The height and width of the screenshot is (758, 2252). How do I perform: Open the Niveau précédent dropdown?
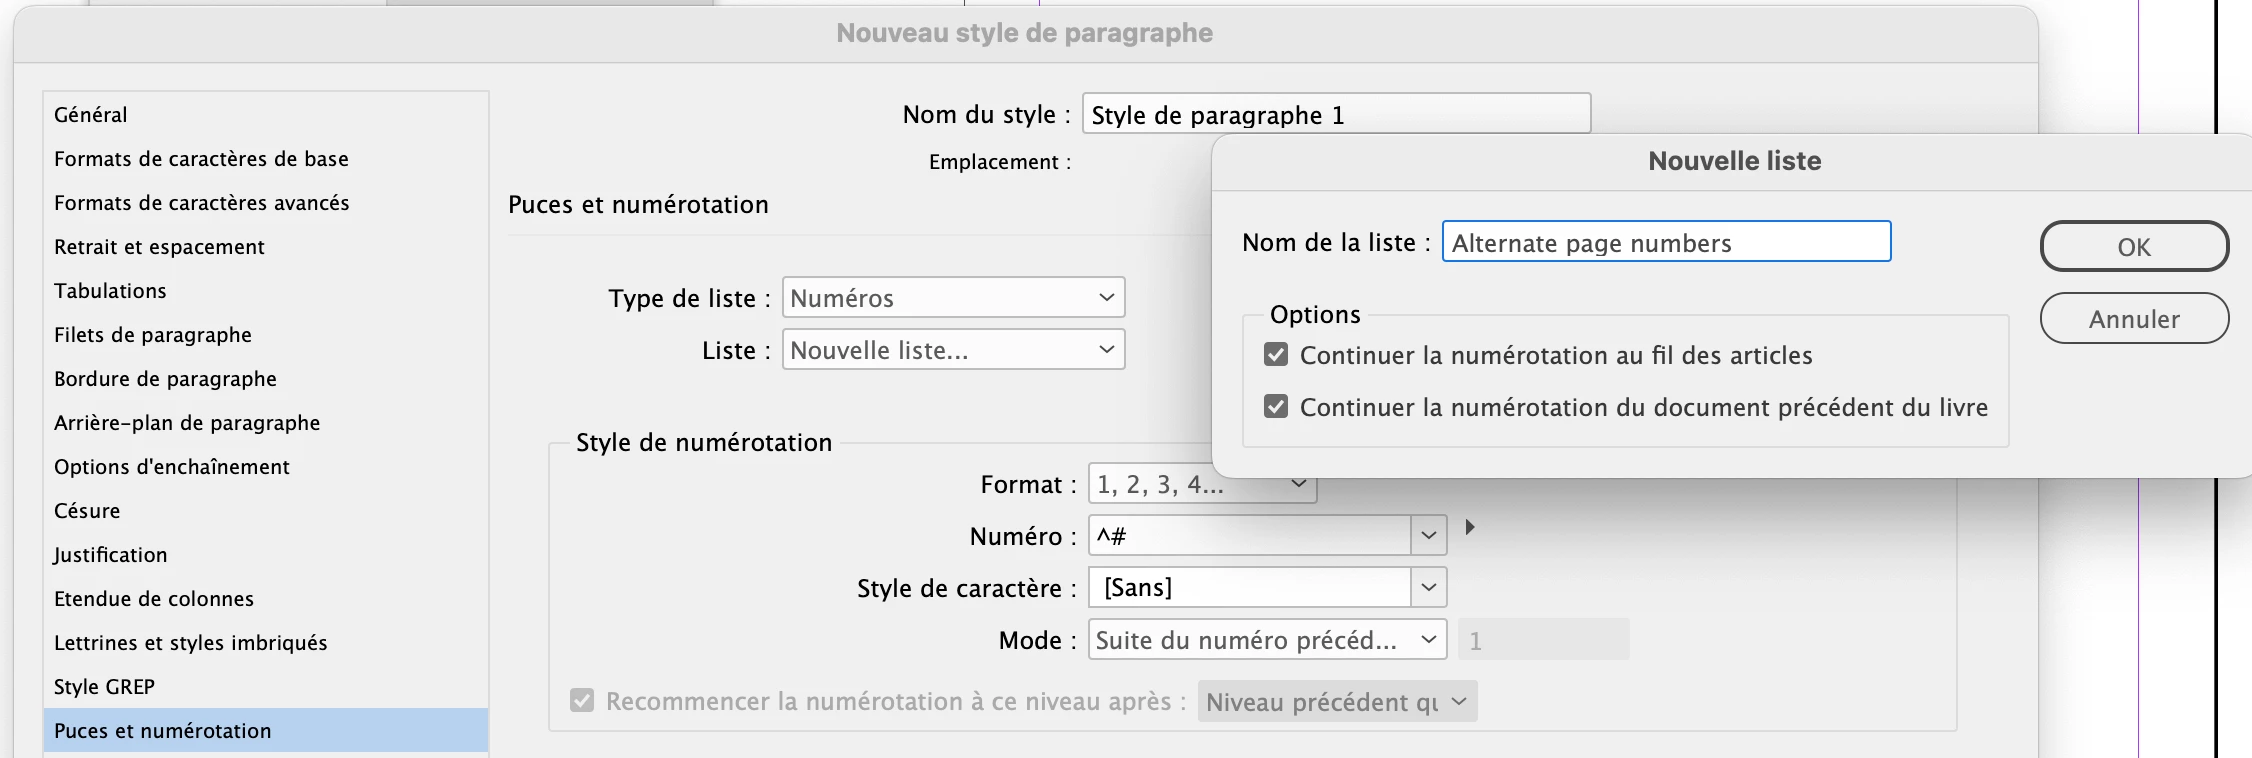click(1336, 702)
